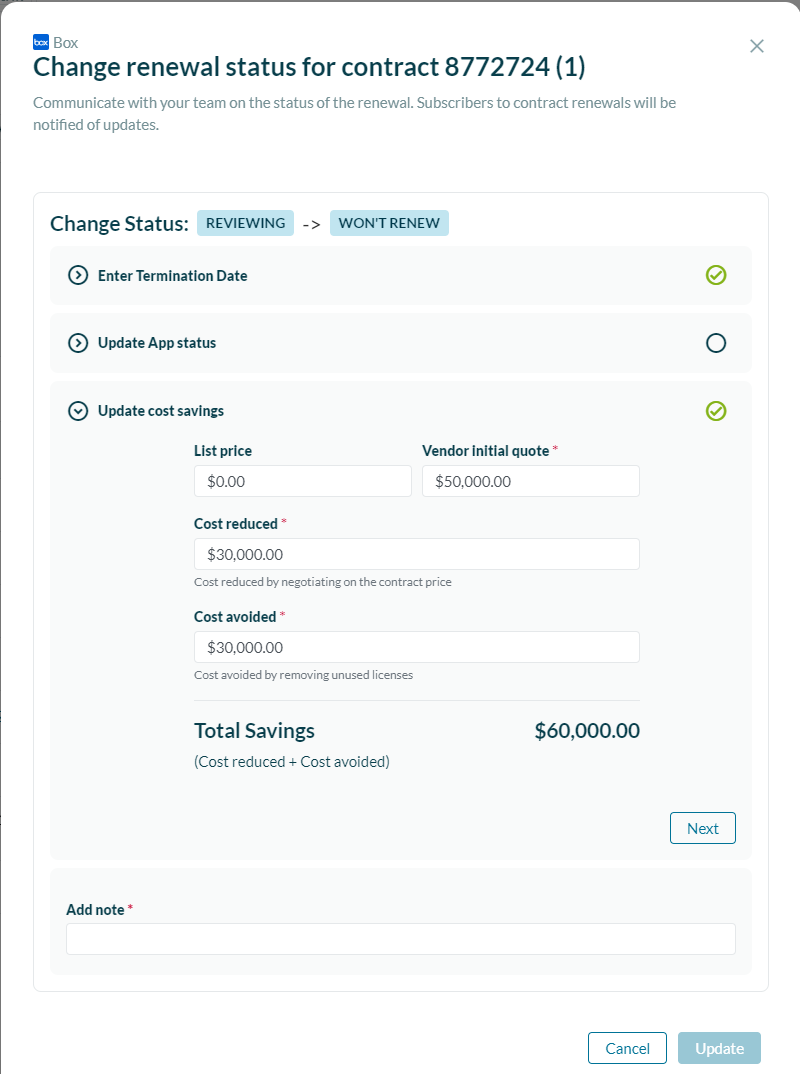Viewport: 800px width, 1074px height.
Task: Click the List price field
Action: (302, 481)
